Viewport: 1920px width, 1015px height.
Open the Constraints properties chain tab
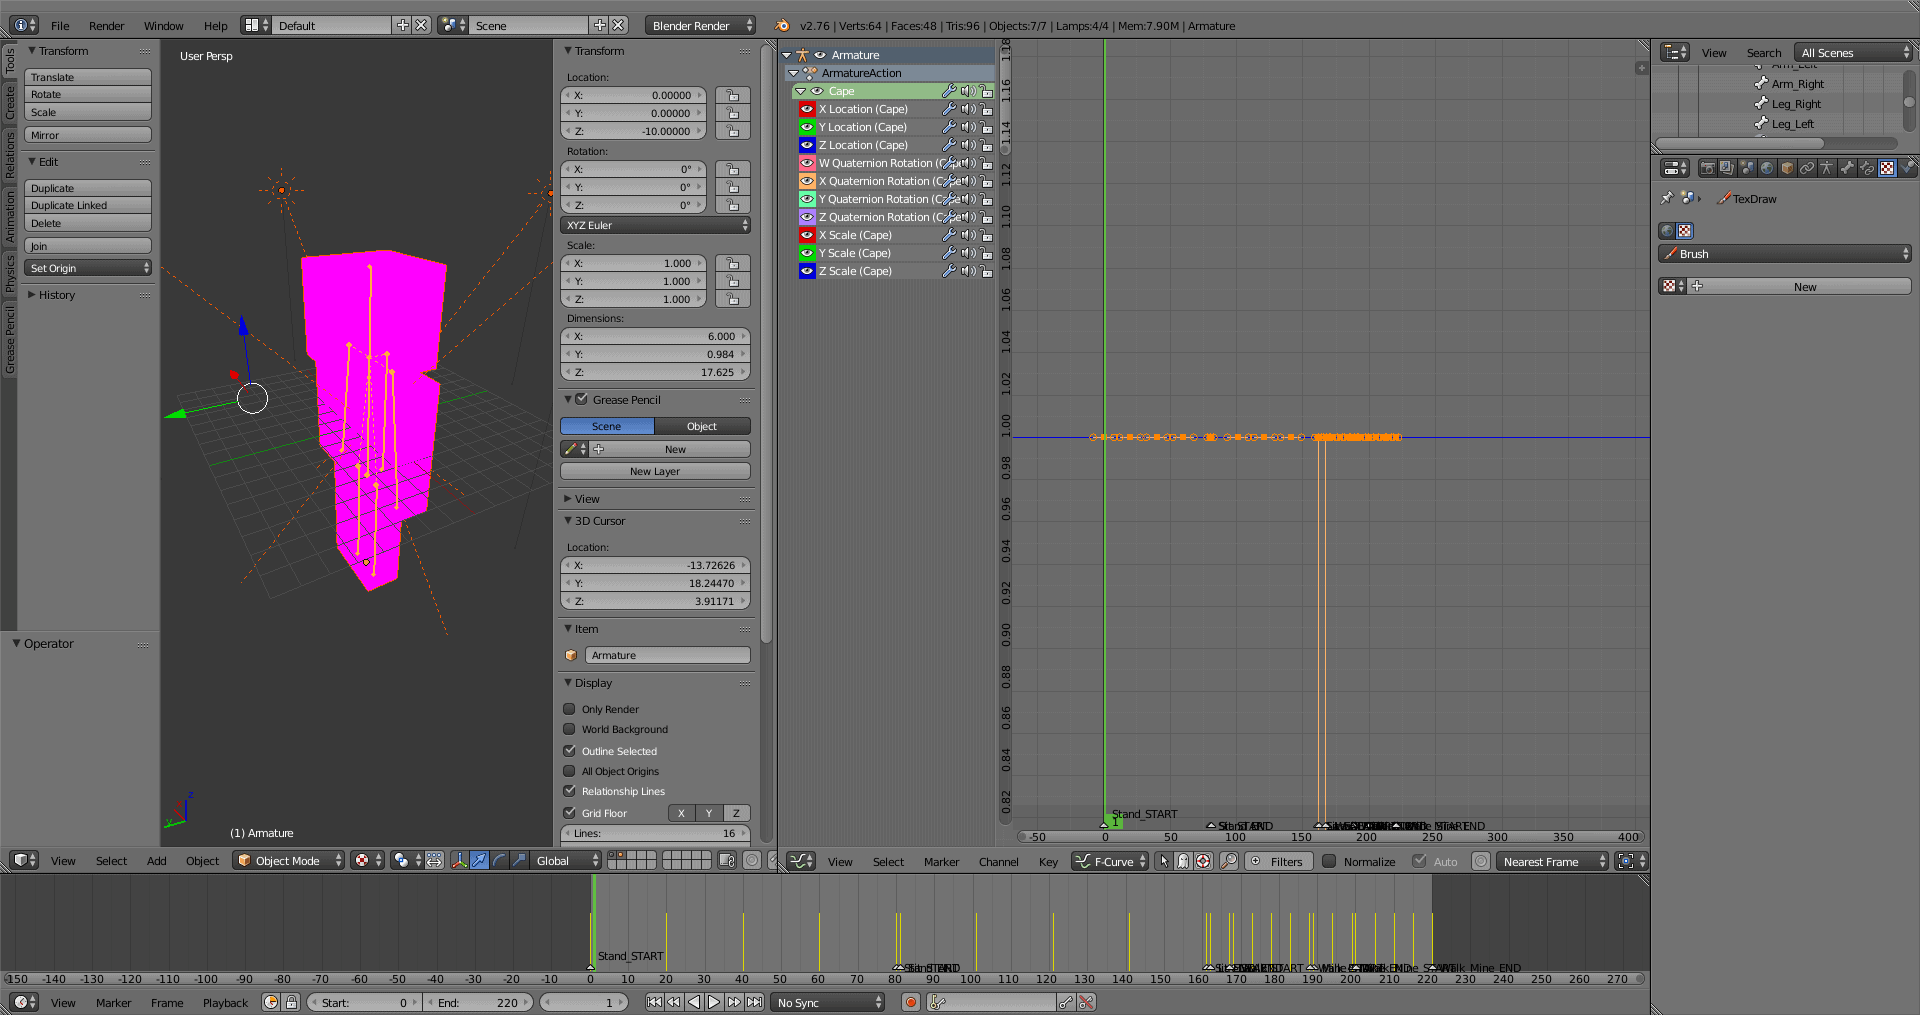(x=1807, y=168)
